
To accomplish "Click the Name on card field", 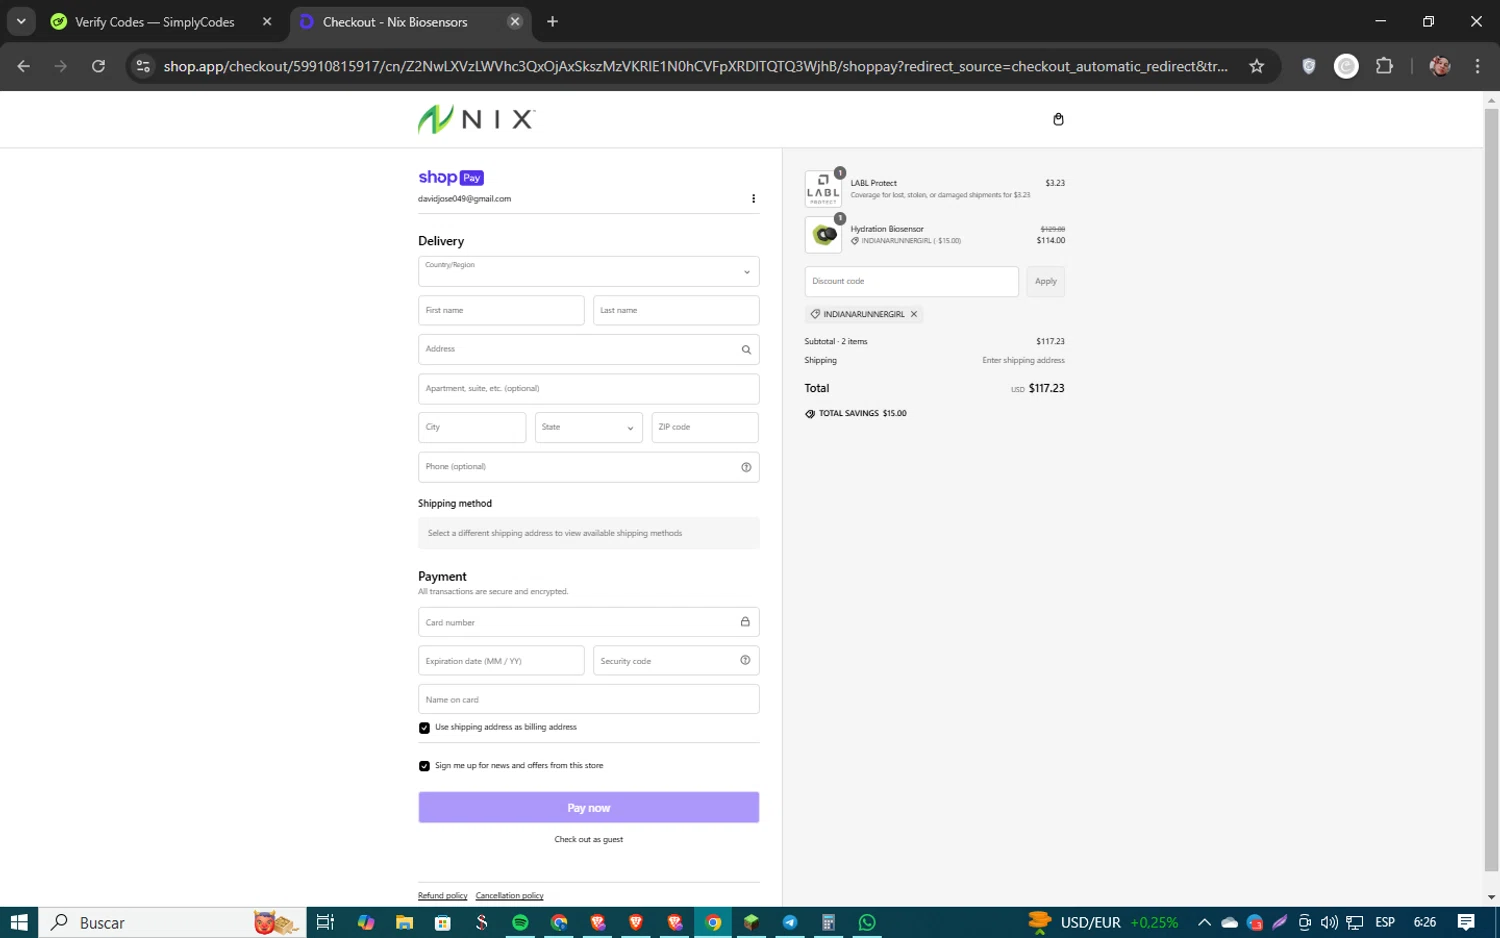I will pyautogui.click(x=588, y=699).
